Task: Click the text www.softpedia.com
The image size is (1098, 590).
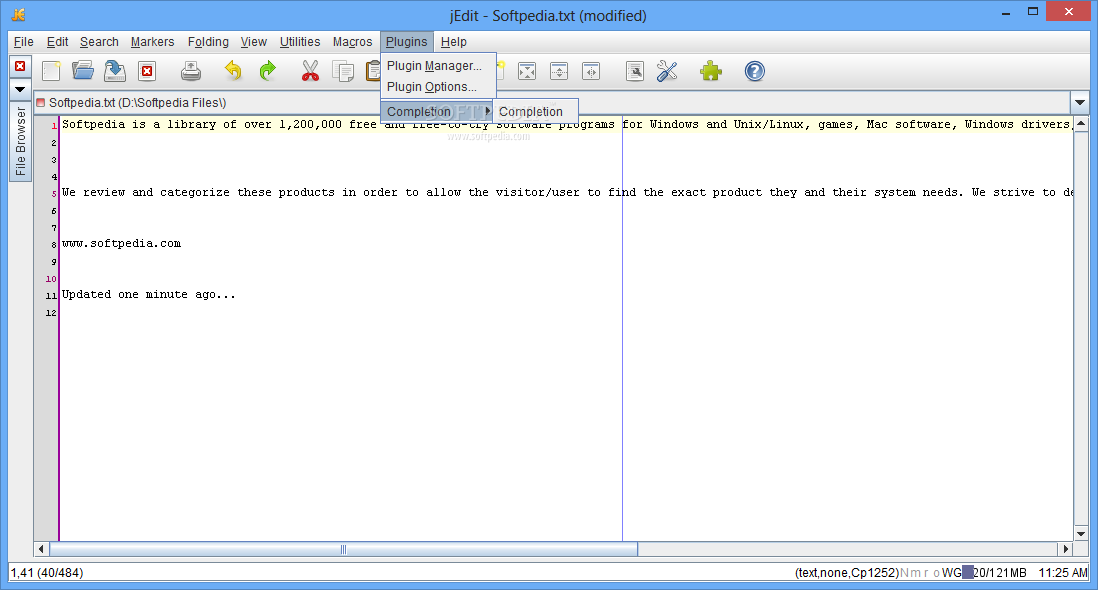Action: [121, 244]
